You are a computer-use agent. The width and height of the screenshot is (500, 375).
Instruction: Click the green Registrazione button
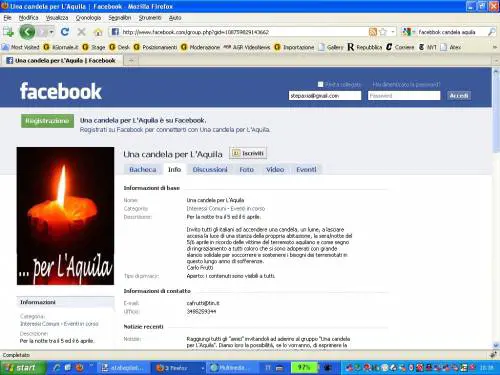pyautogui.click(x=47, y=121)
